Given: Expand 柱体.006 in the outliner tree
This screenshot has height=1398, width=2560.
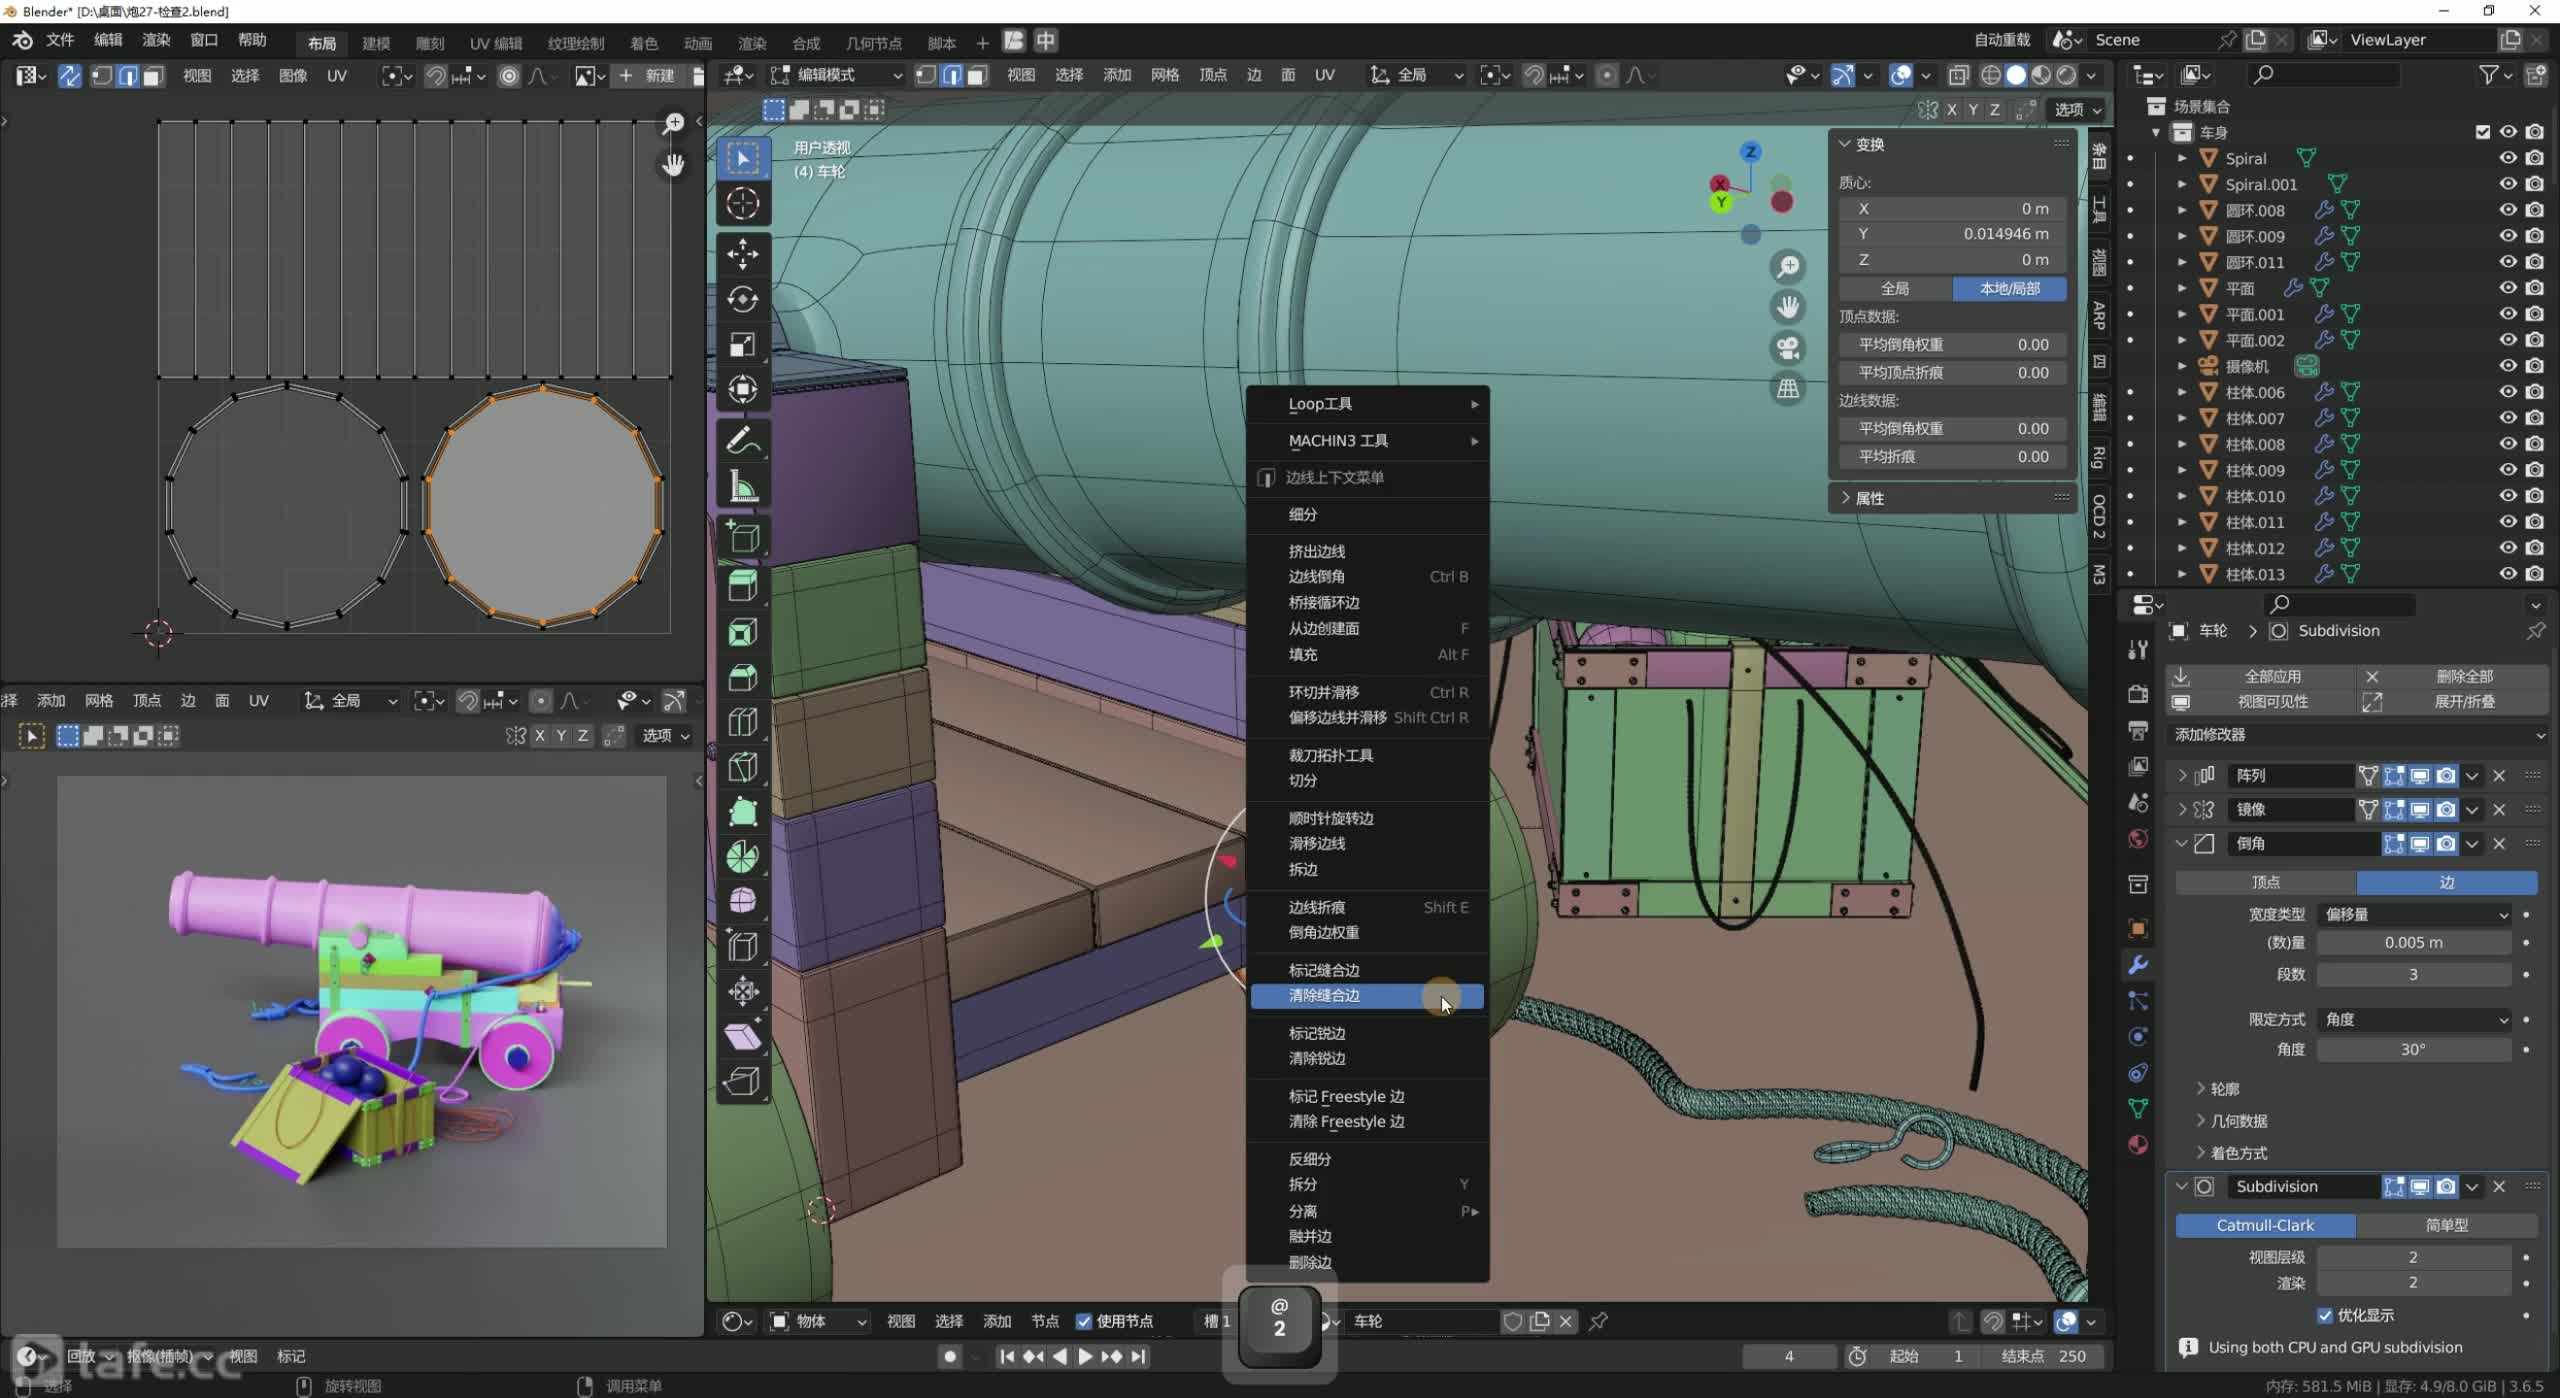Looking at the screenshot, I should tap(2182, 392).
